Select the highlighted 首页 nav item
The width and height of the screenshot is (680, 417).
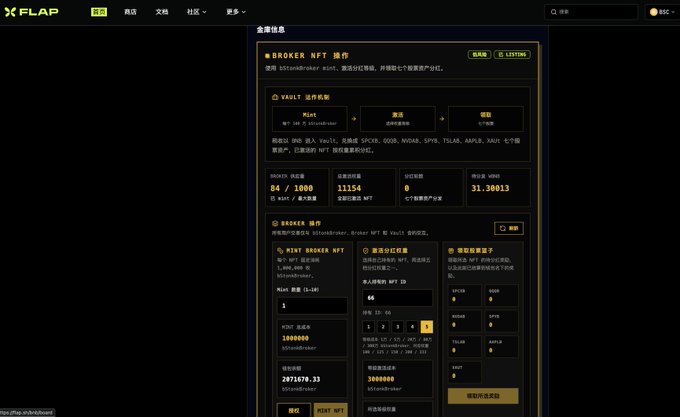pyautogui.click(x=99, y=12)
